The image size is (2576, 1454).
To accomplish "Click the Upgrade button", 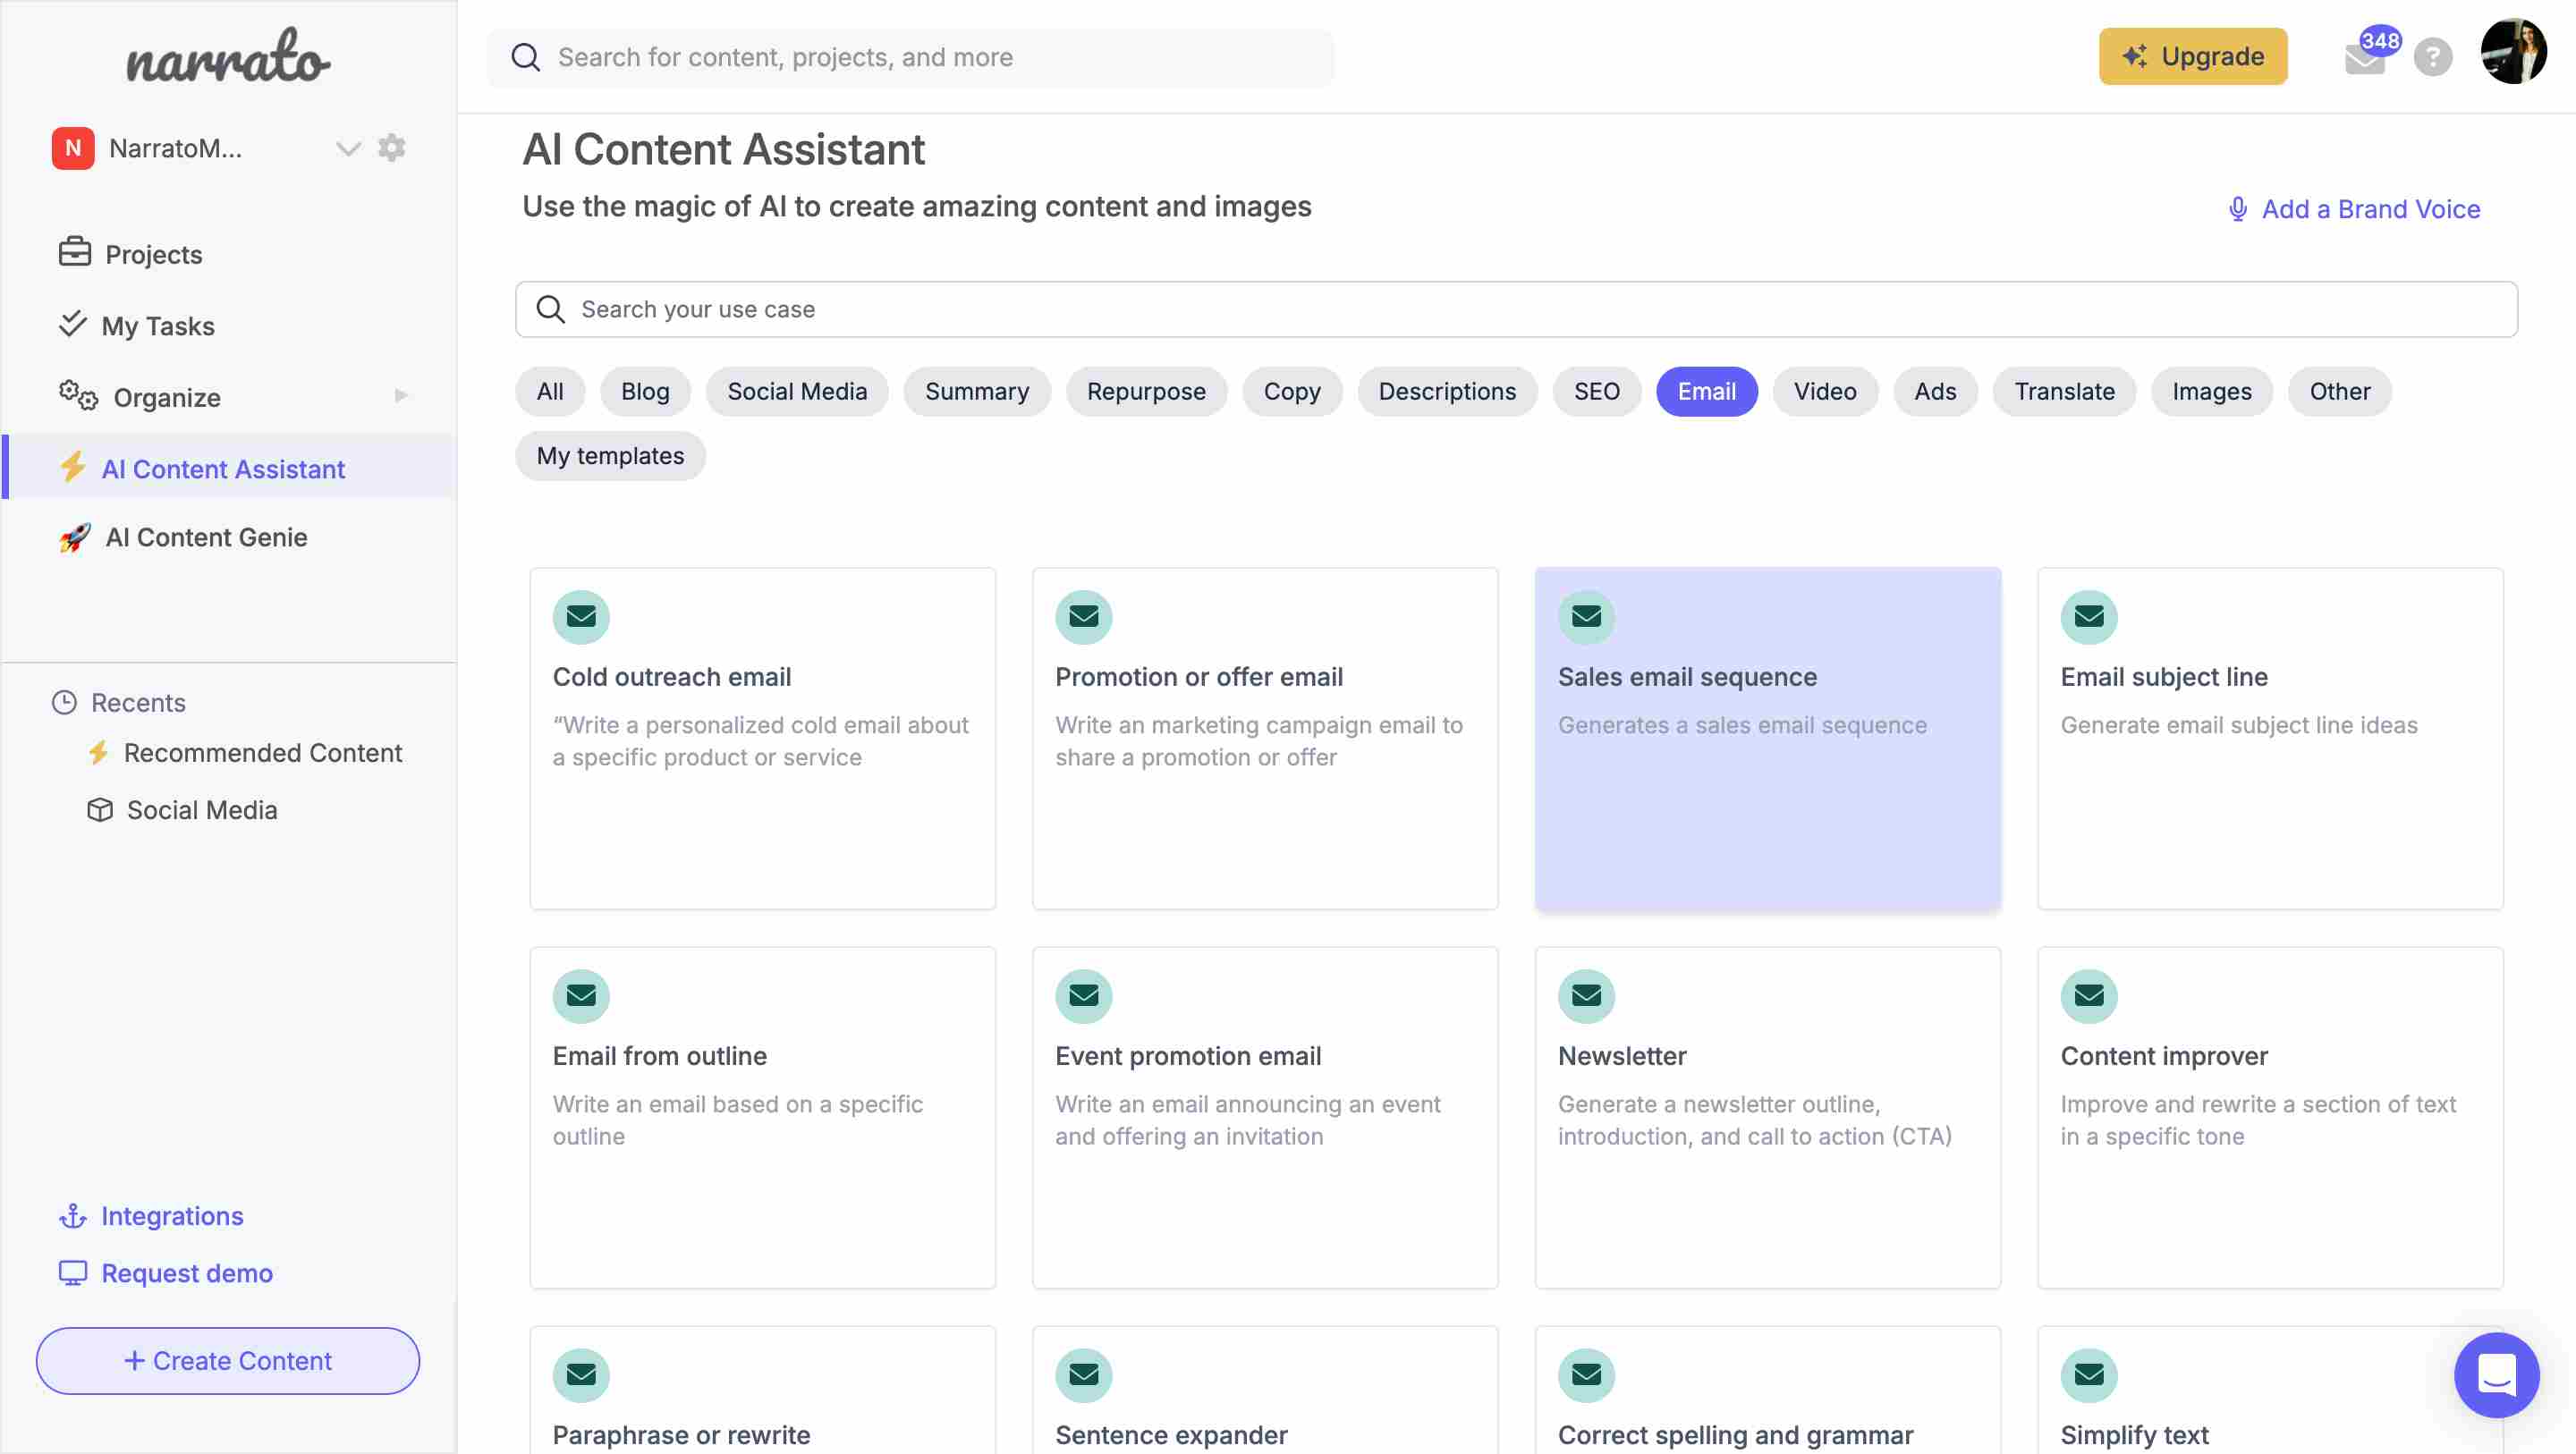I will point(2192,56).
